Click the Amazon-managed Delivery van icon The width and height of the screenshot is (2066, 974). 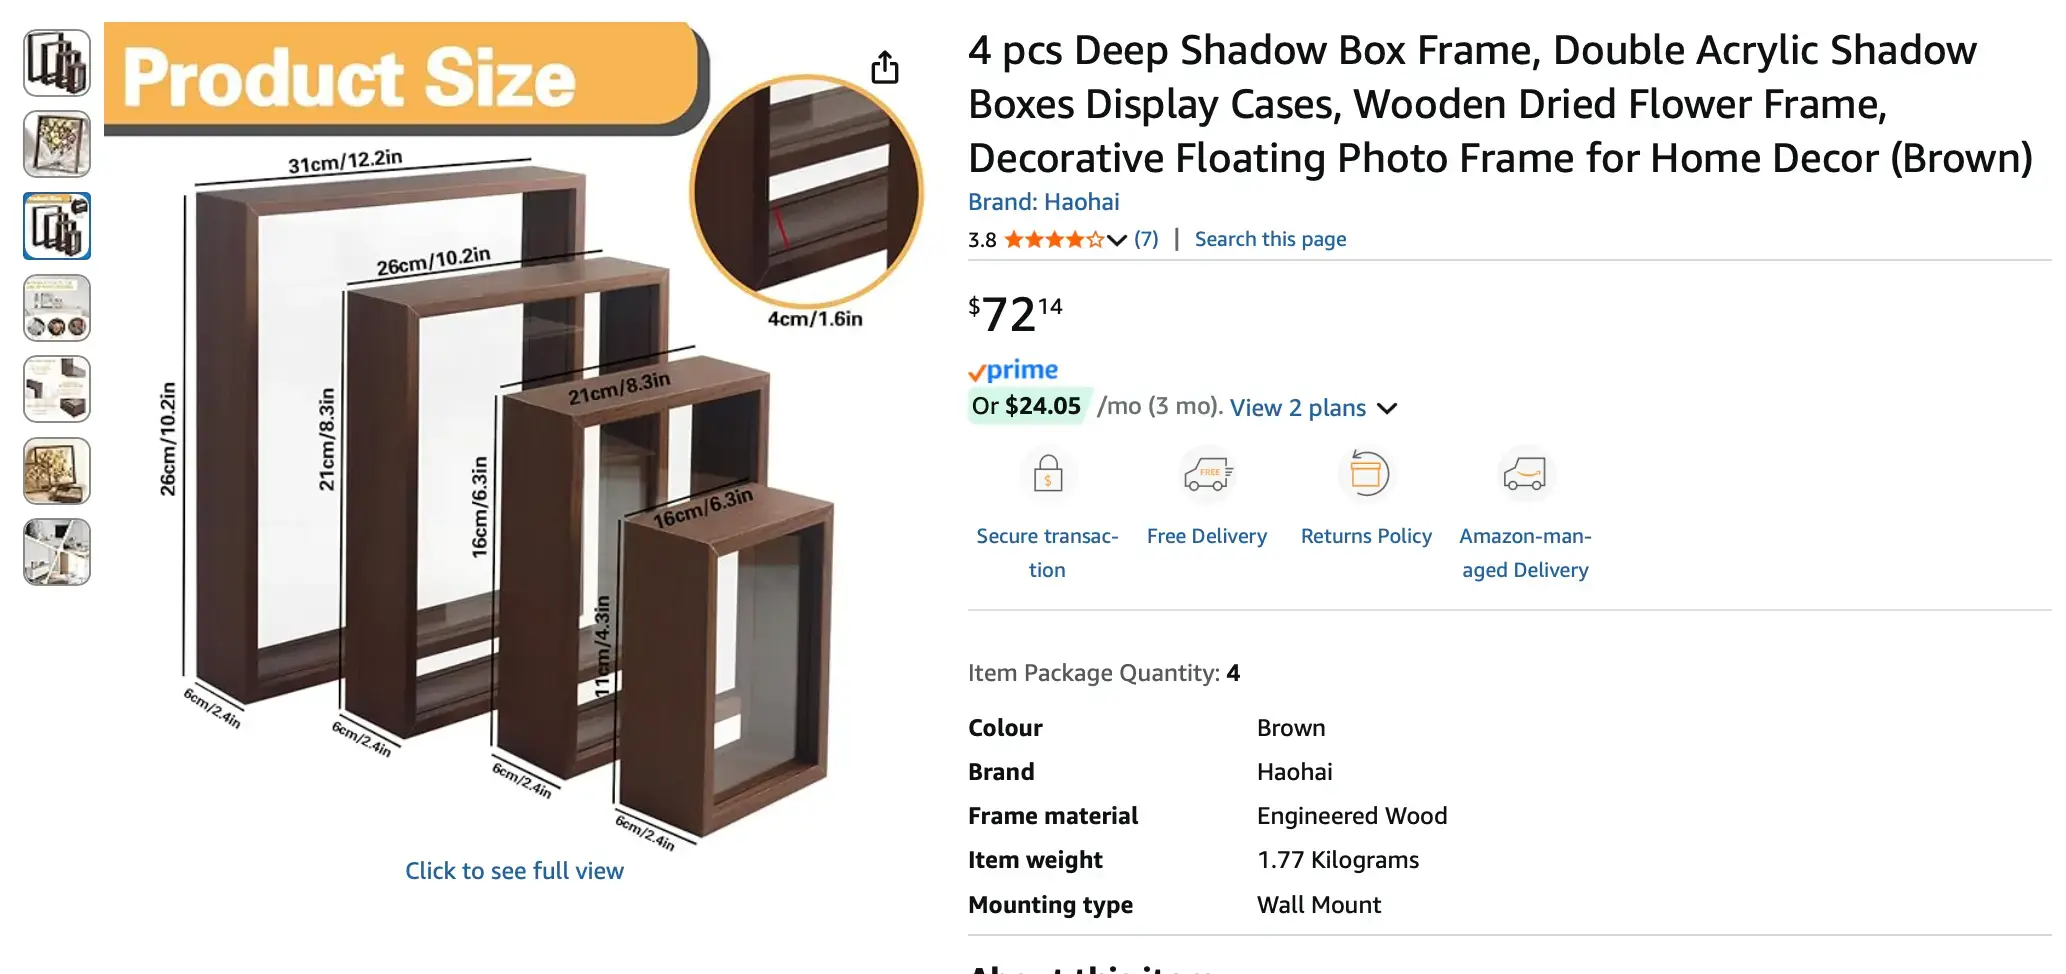(1524, 474)
